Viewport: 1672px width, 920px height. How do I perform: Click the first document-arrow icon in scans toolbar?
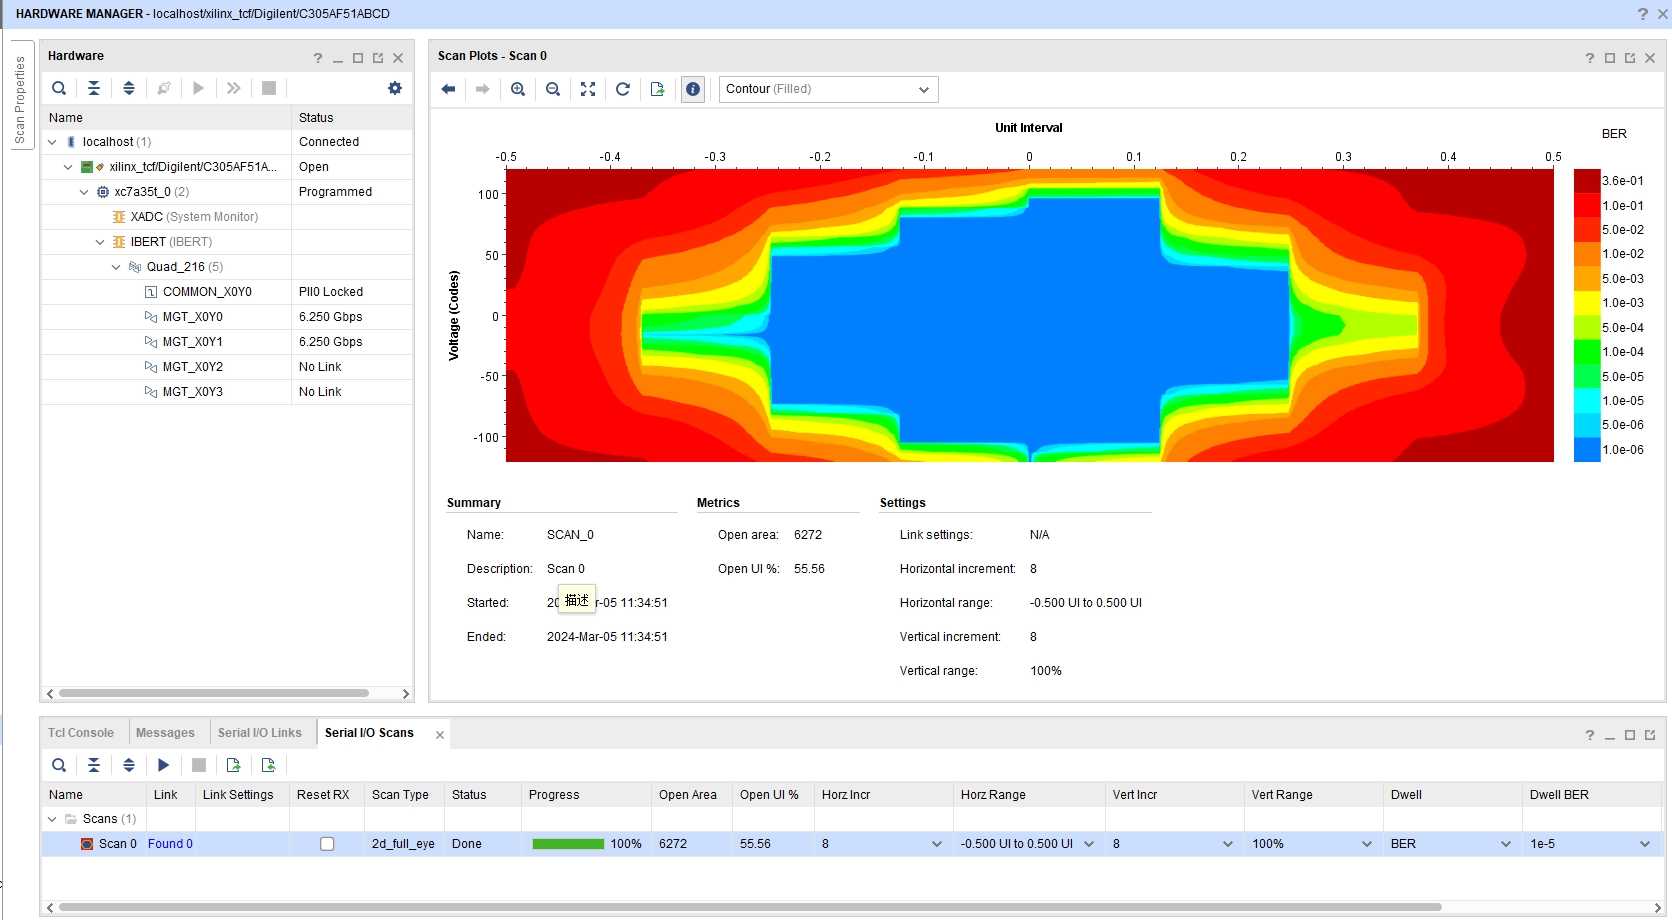[x=233, y=765]
